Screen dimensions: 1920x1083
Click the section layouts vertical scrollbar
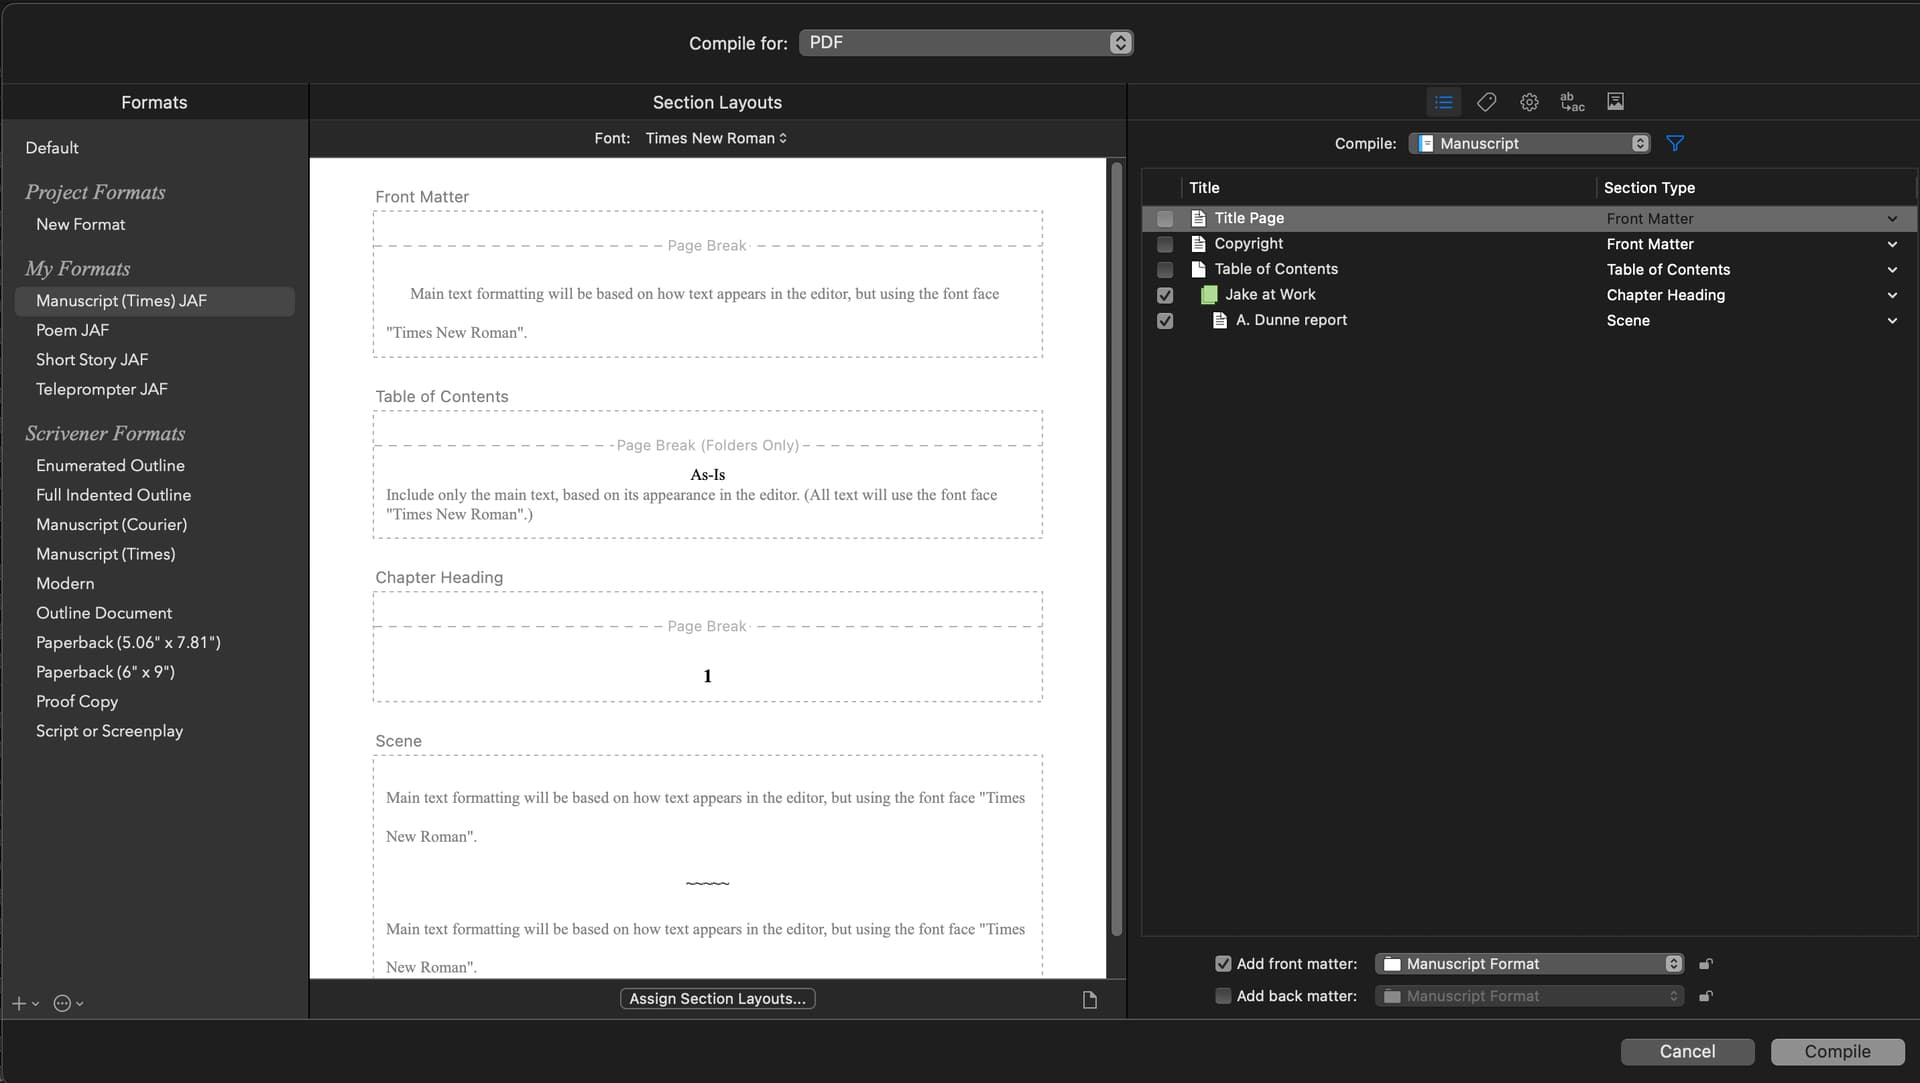pyautogui.click(x=1117, y=550)
